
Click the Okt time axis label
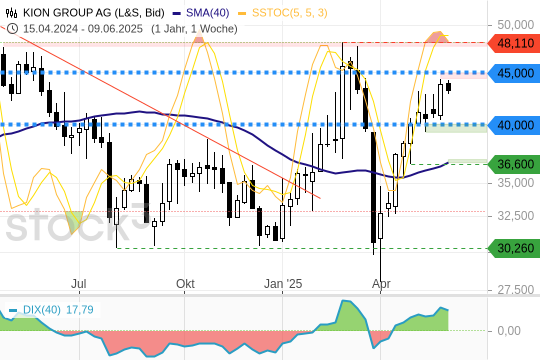coord(185,284)
